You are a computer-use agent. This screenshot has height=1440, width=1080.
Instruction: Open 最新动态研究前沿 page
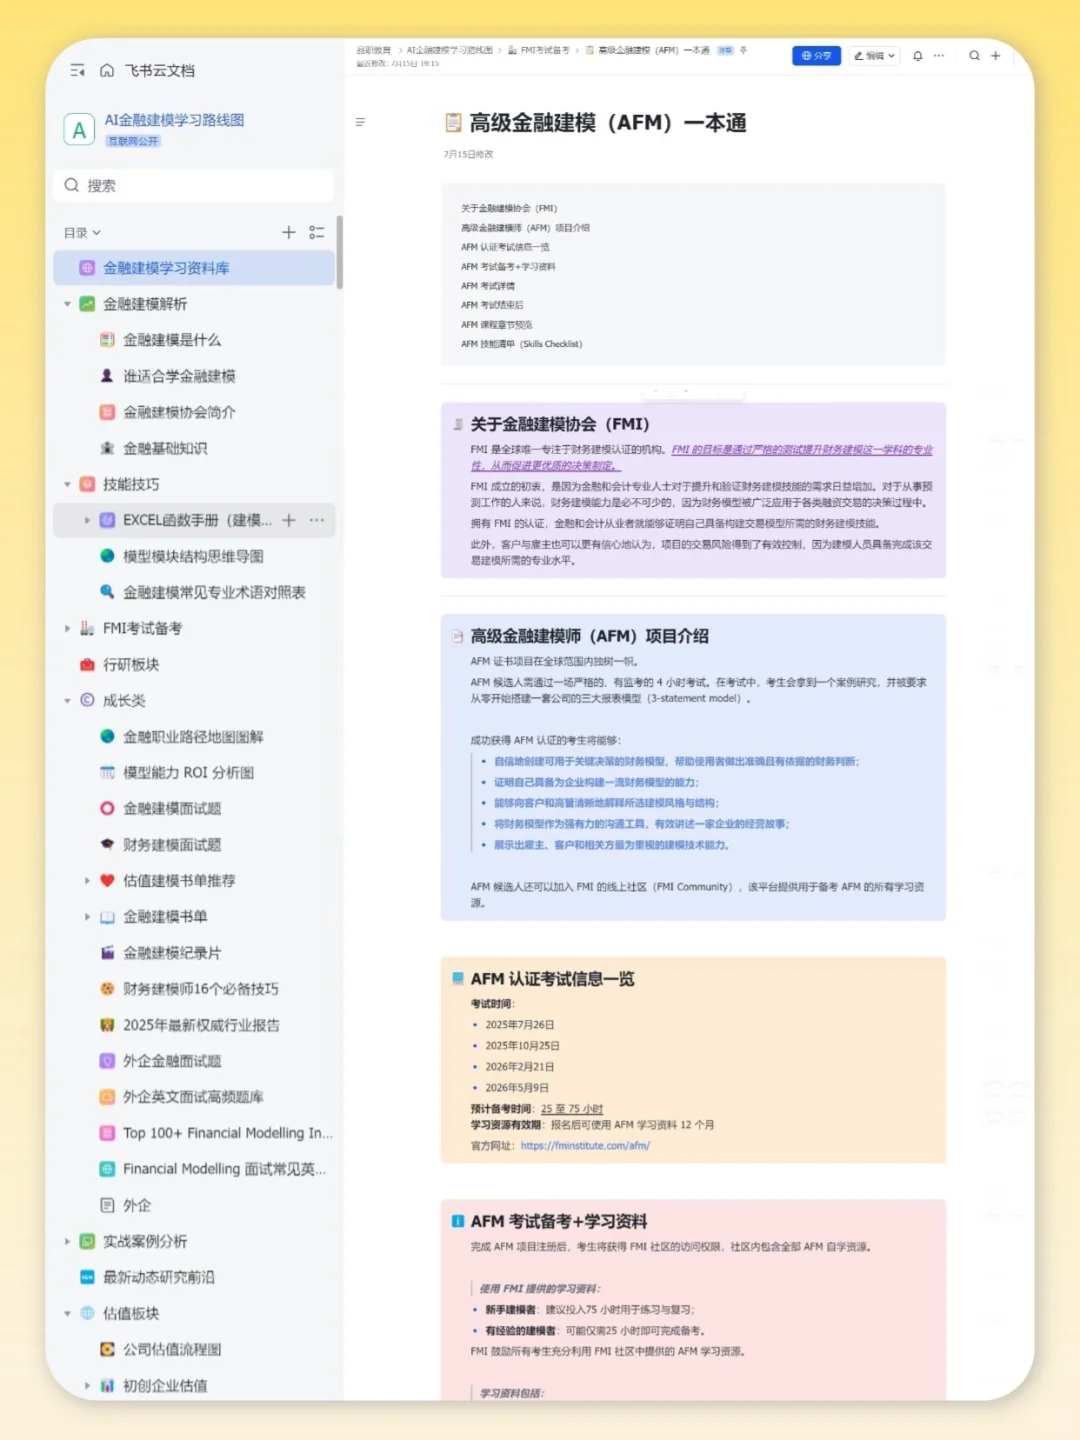tap(158, 1278)
